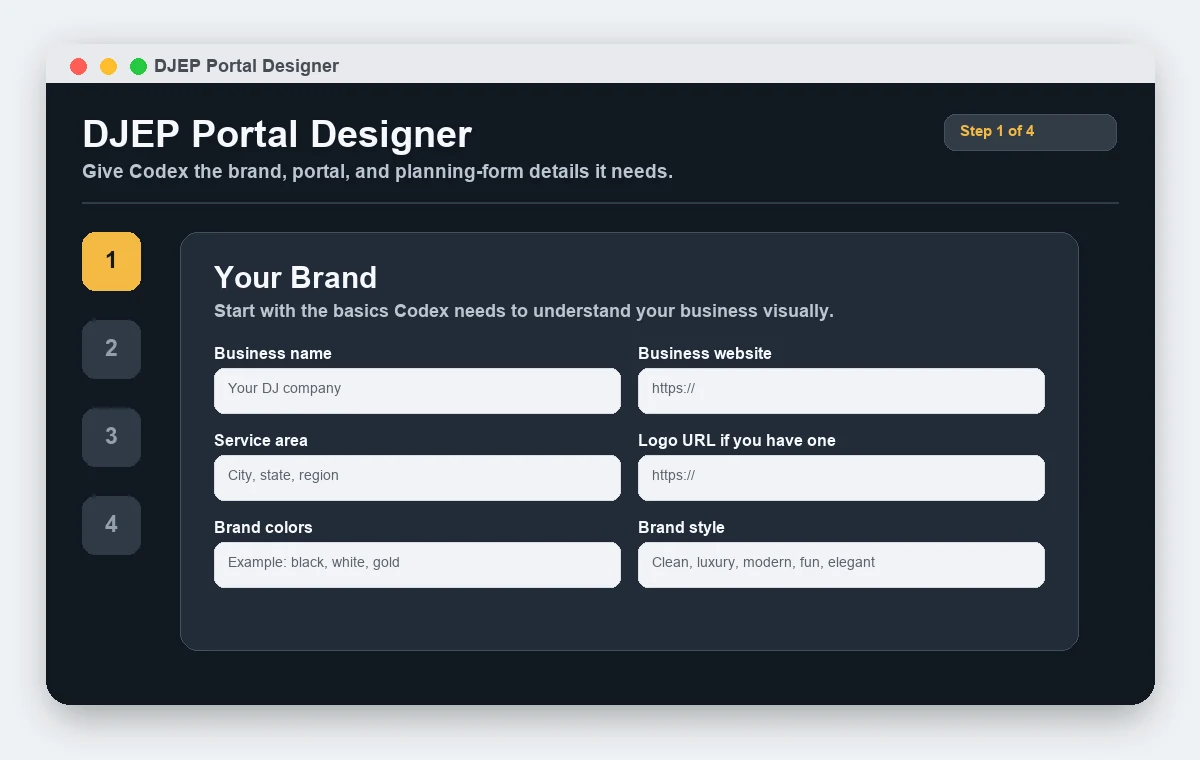Select the Logo URL input field
Image resolution: width=1200 pixels, height=760 pixels.
point(841,477)
